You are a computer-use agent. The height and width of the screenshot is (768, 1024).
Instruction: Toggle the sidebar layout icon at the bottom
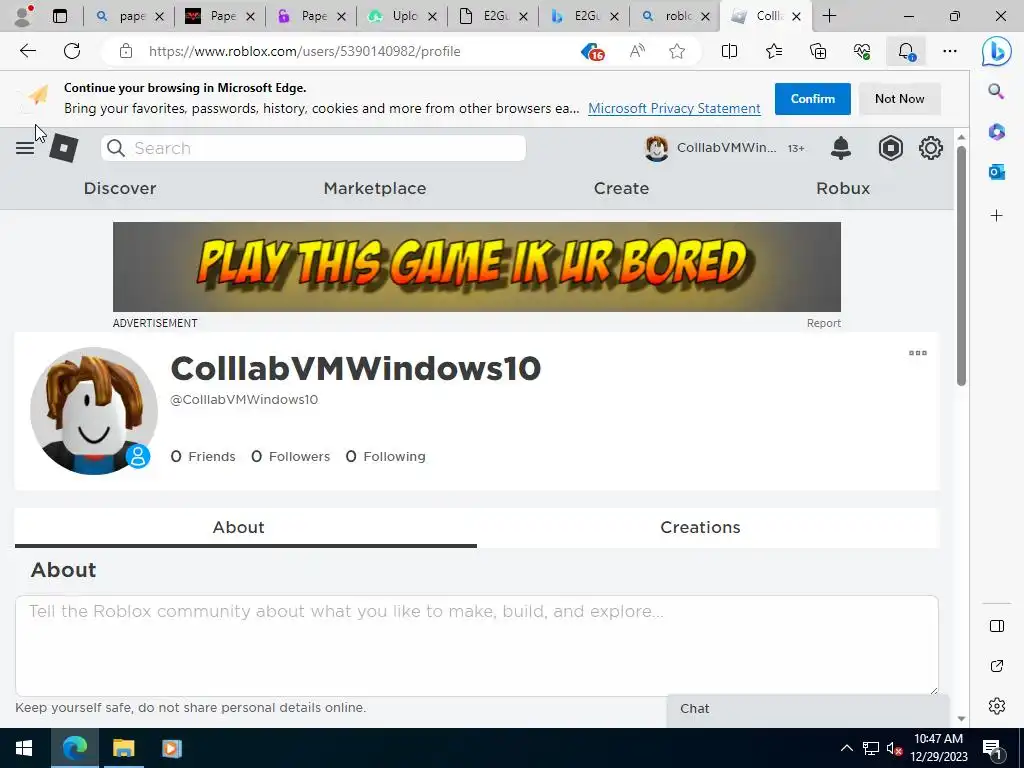[997, 626]
